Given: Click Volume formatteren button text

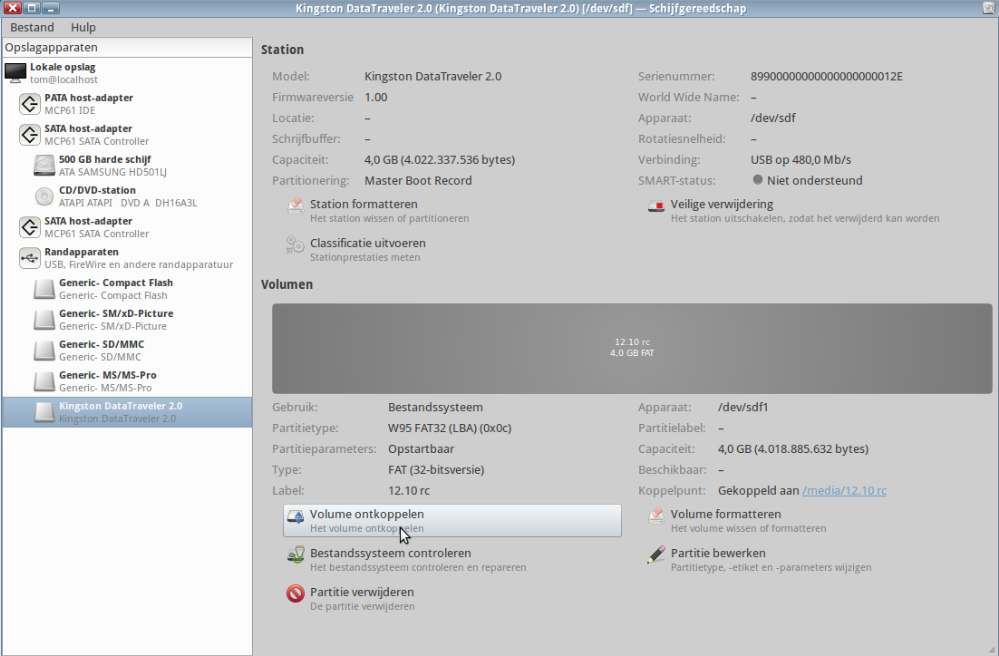Looking at the screenshot, I should 726,514.
